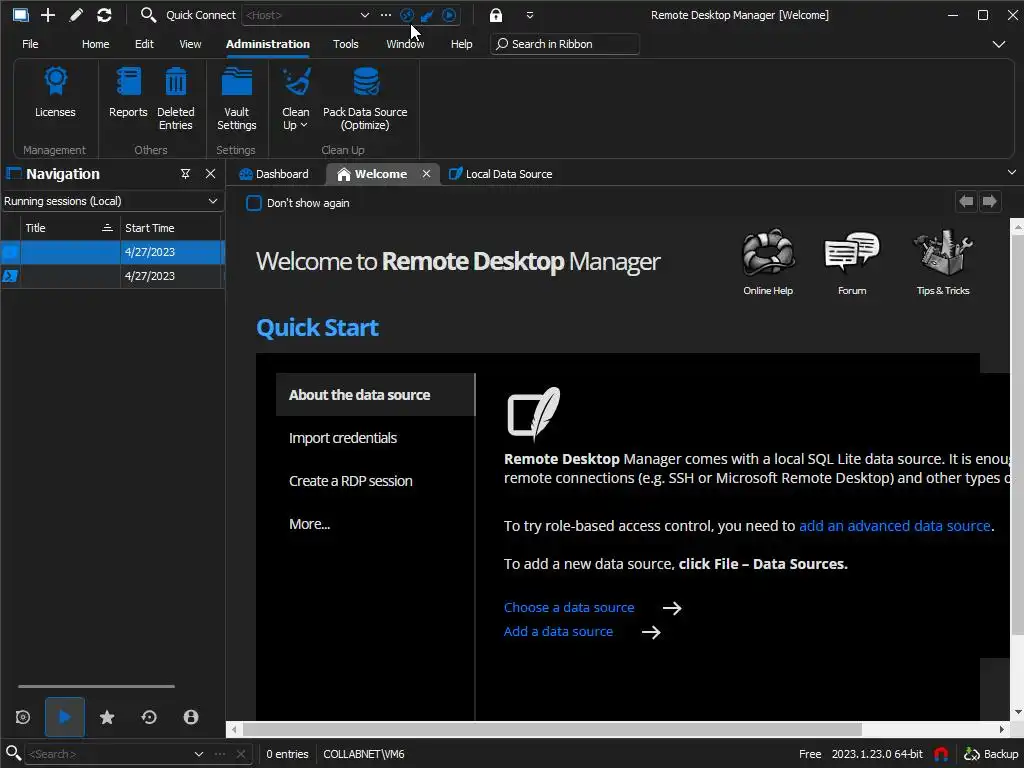Select the blue play opened-sessions icon
The height and width of the screenshot is (768, 1024).
[65, 717]
